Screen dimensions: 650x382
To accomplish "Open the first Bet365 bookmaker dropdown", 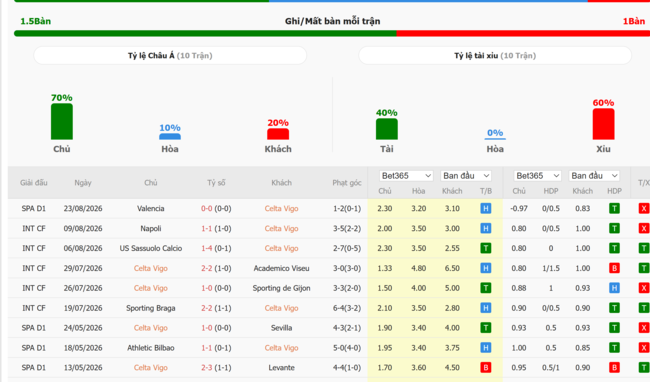I will (406, 176).
